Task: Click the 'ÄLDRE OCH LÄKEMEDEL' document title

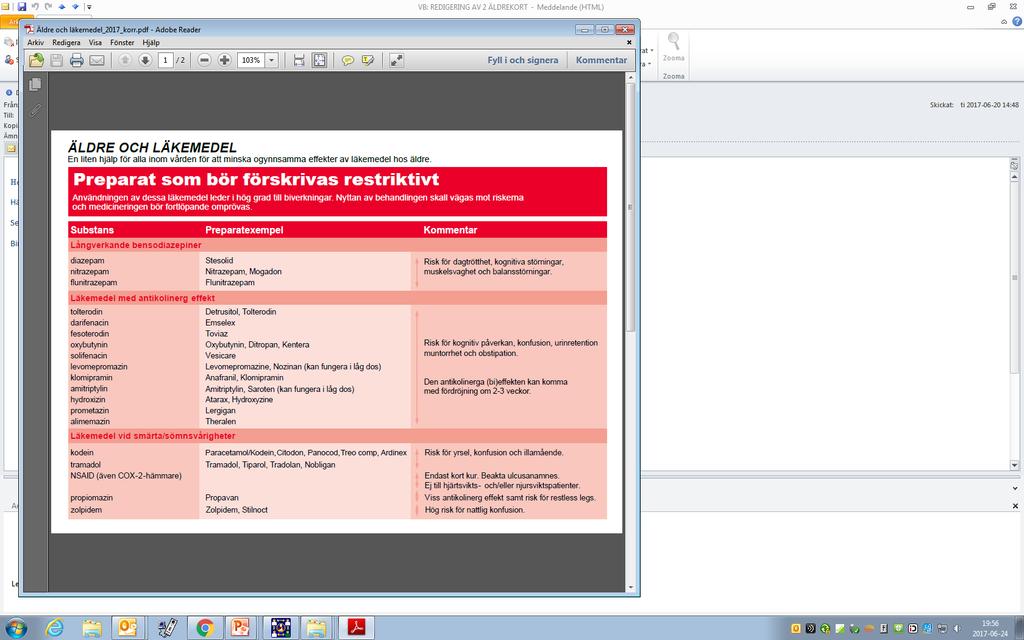Action: [152, 148]
